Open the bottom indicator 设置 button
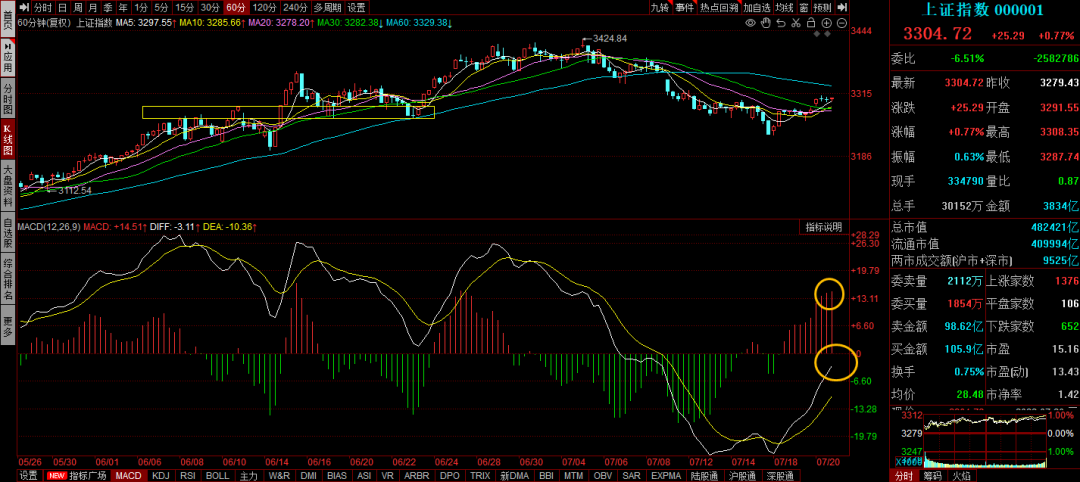This screenshot has width=1080, height=482. tap(28, 475)
